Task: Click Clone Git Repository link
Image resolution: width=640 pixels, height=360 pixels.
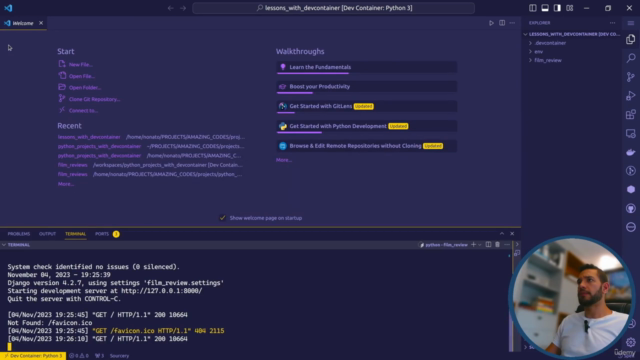Action: (x=95, y=99)
